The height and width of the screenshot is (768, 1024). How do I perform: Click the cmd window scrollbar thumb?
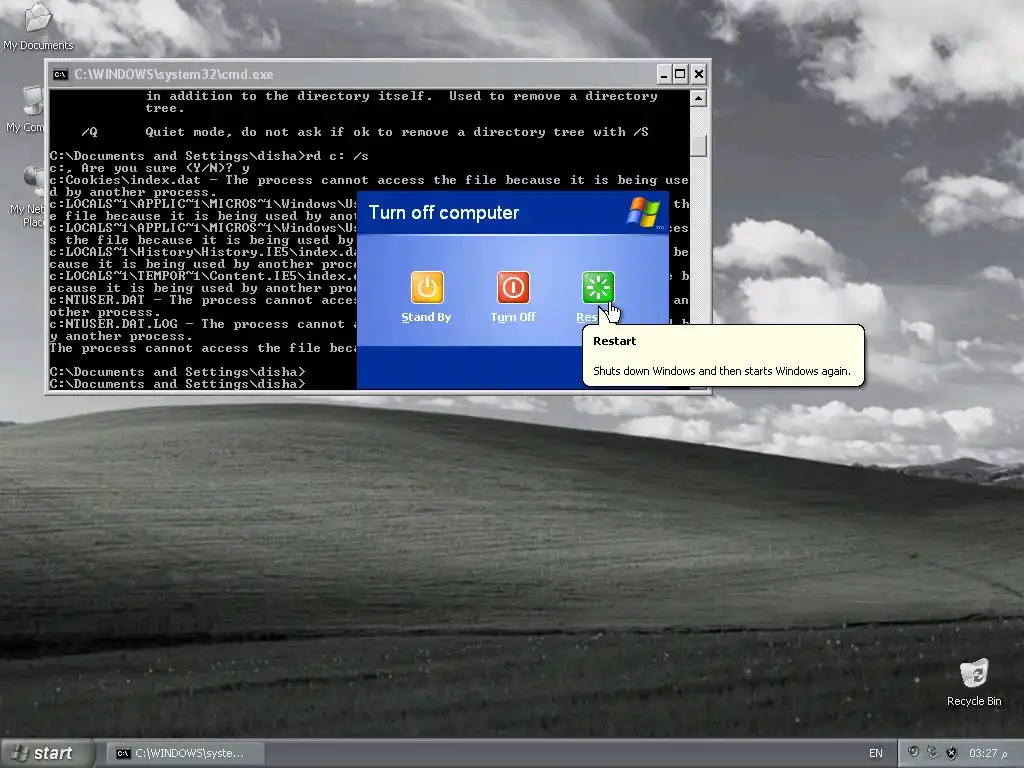pyautogui.click(x=698, y=146)
